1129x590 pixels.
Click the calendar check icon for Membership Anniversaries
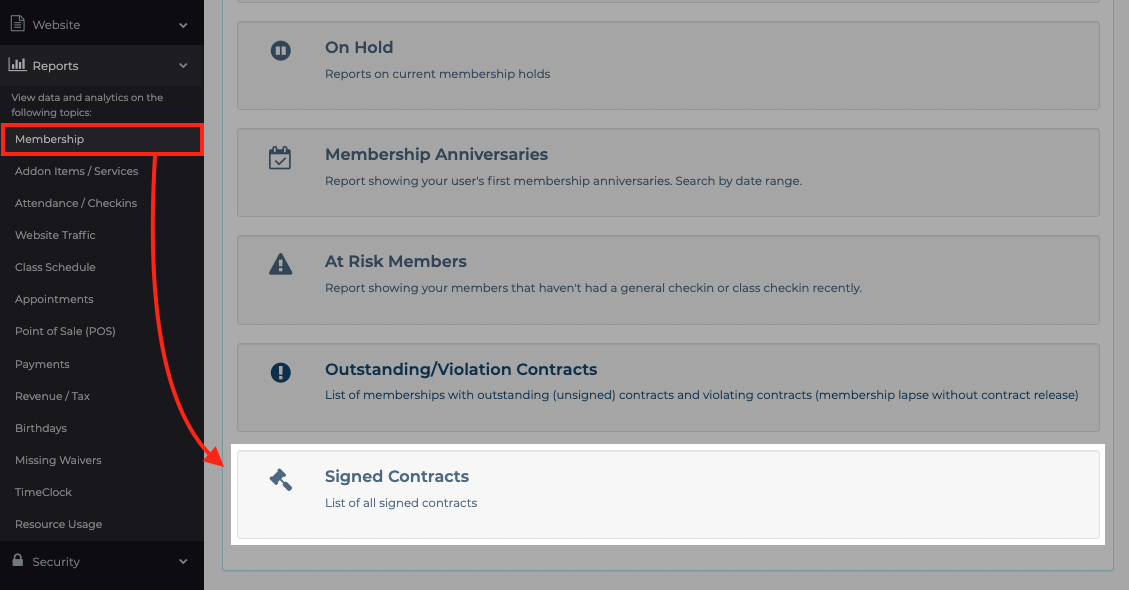(280, 158)
